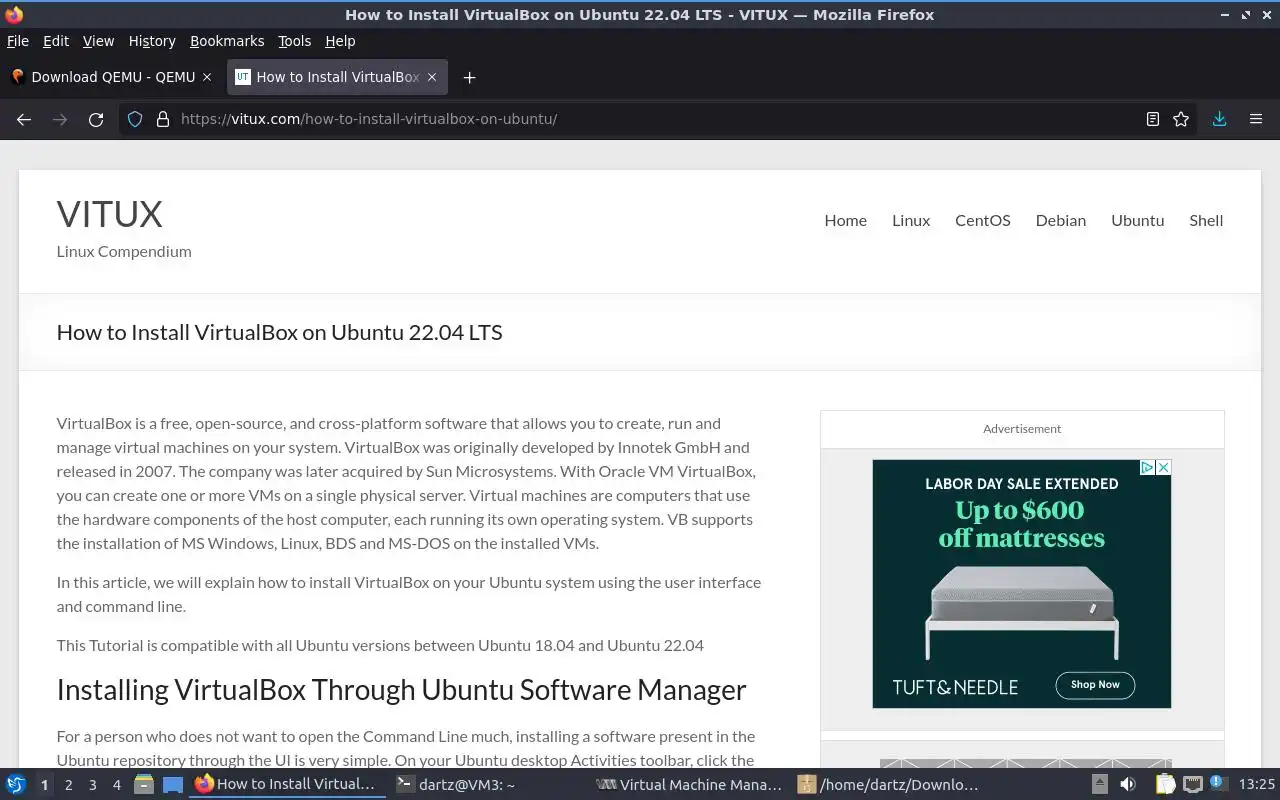Click the page title 'How to Install VirtualBox on Ubuntu 22.04 LTS'

tap(279, 332)
